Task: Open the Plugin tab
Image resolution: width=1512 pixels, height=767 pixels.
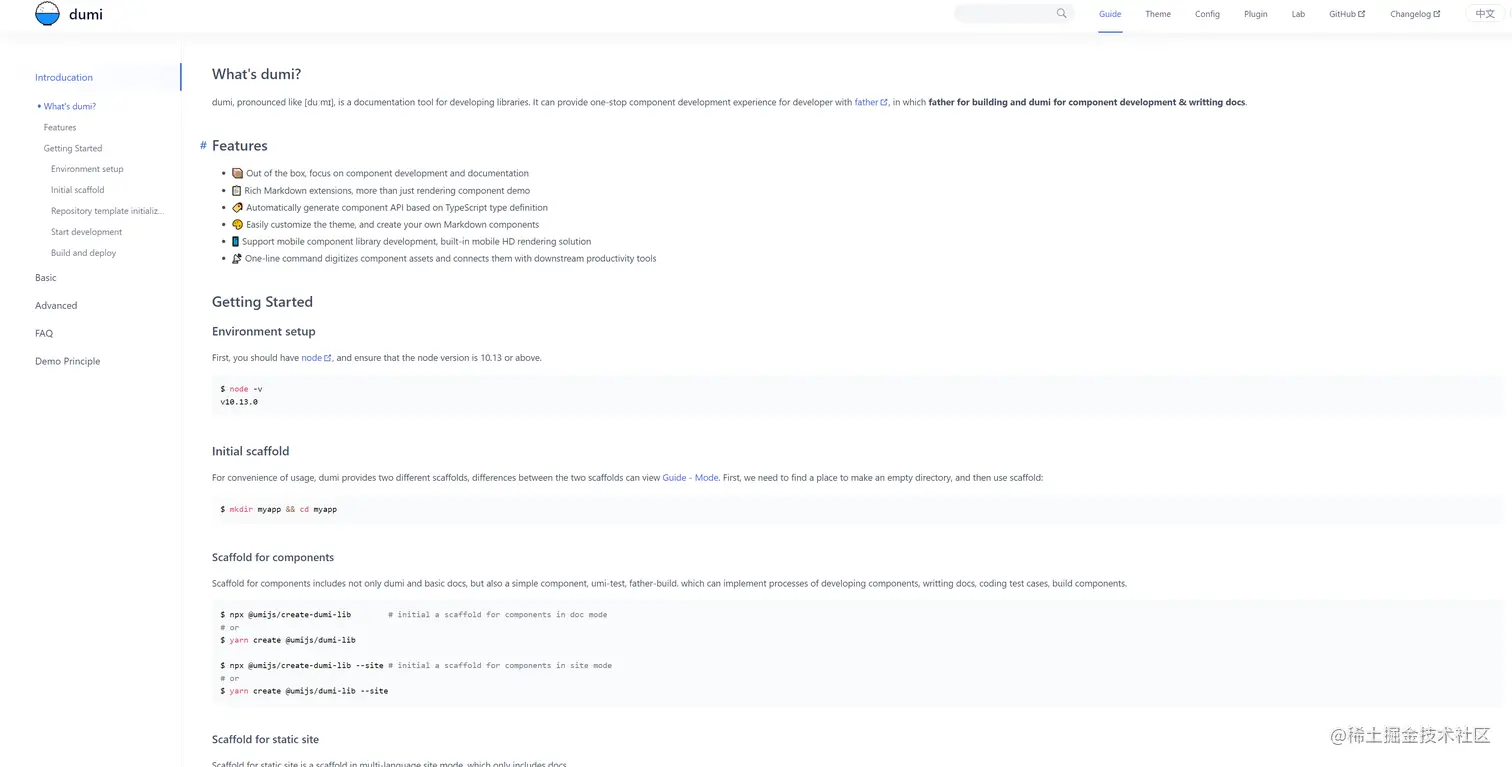Action: tap(1256, 14)
